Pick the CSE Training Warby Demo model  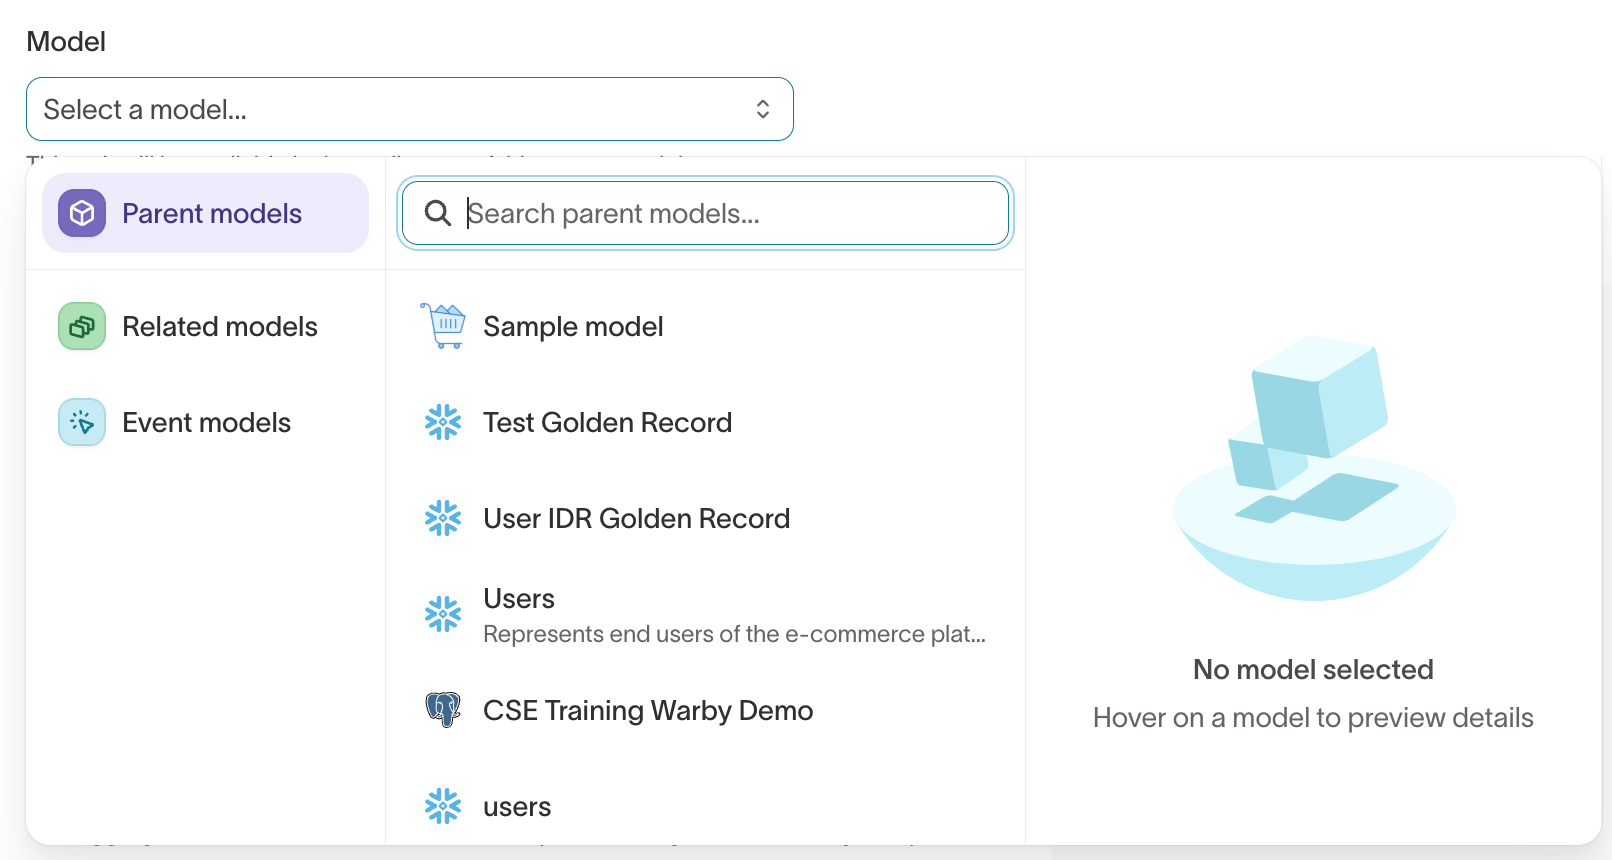(705, 710)
